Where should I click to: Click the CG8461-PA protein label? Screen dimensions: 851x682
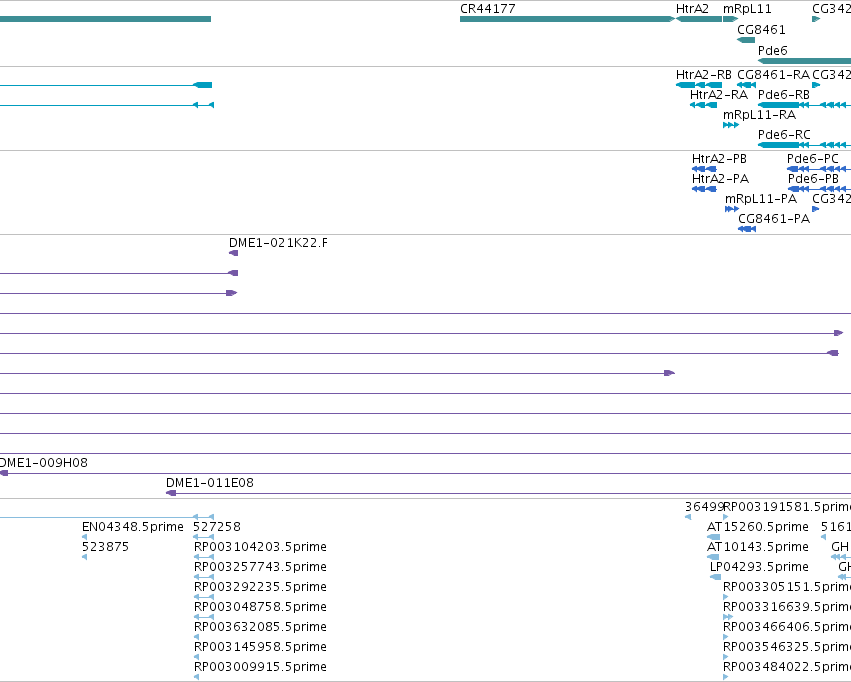coord(774,219)
